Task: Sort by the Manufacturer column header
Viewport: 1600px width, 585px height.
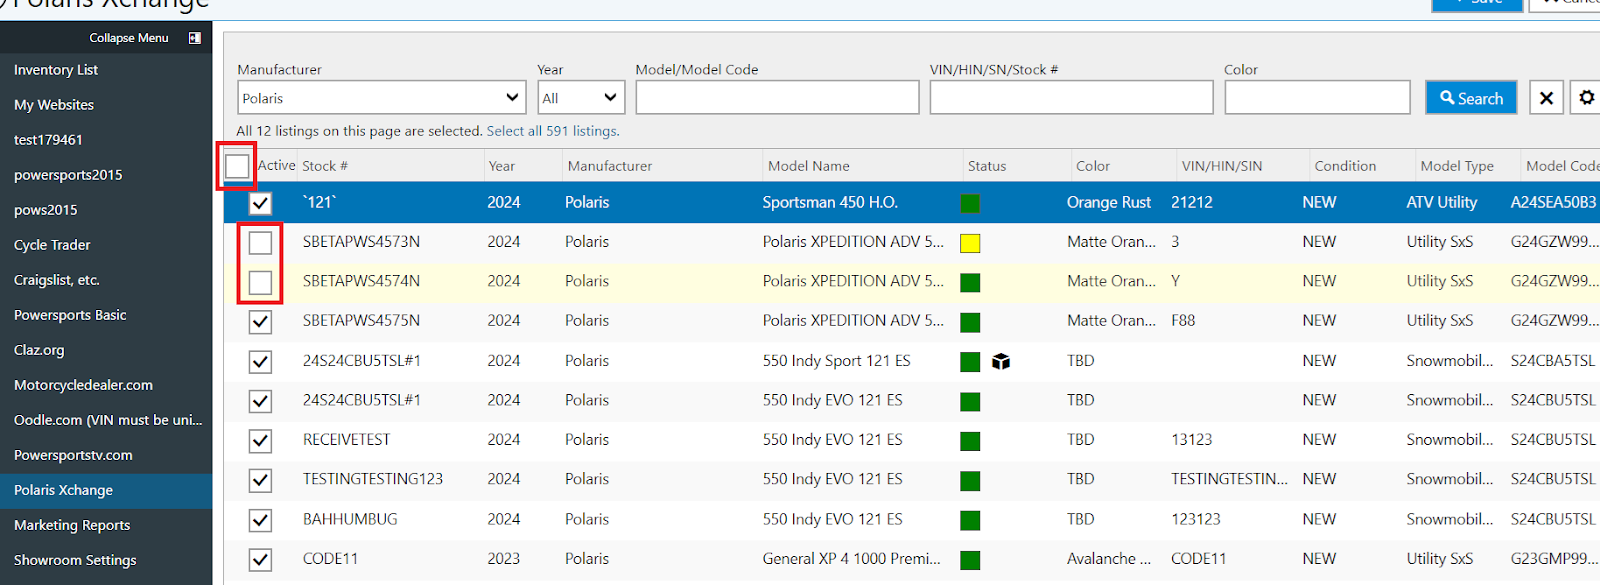Action: (610, 166)
